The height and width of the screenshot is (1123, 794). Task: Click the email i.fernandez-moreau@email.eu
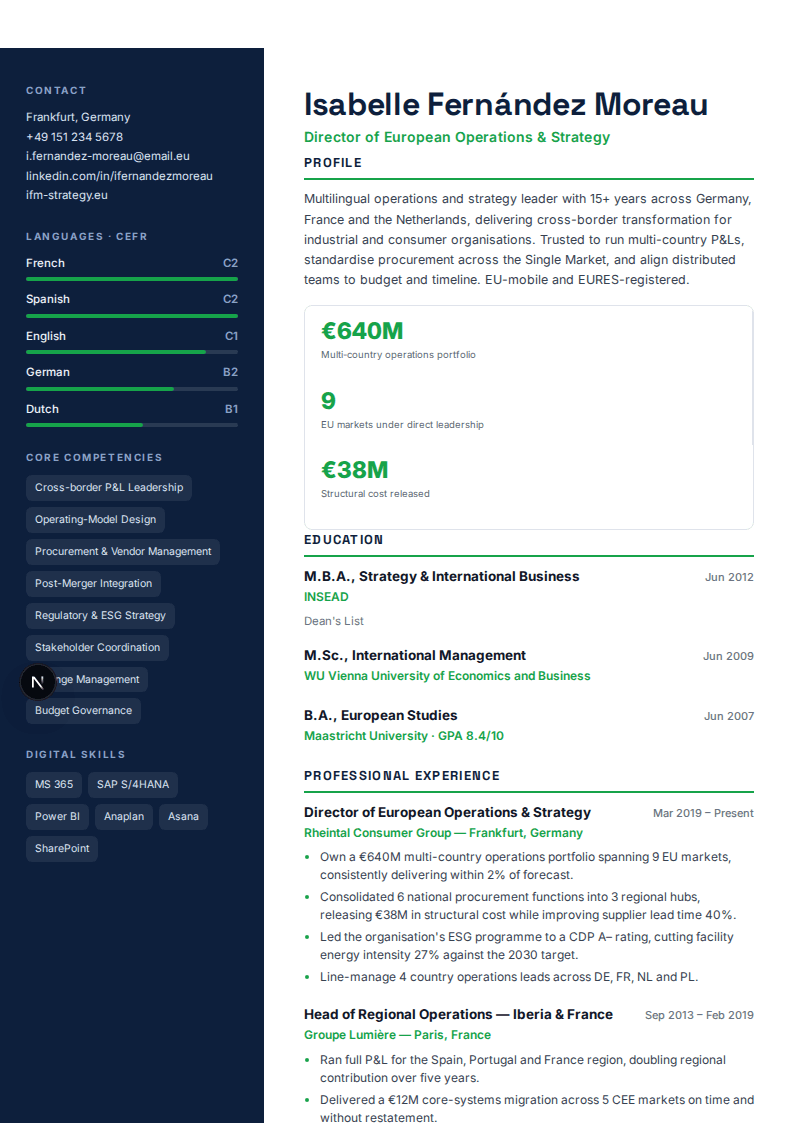107,156
